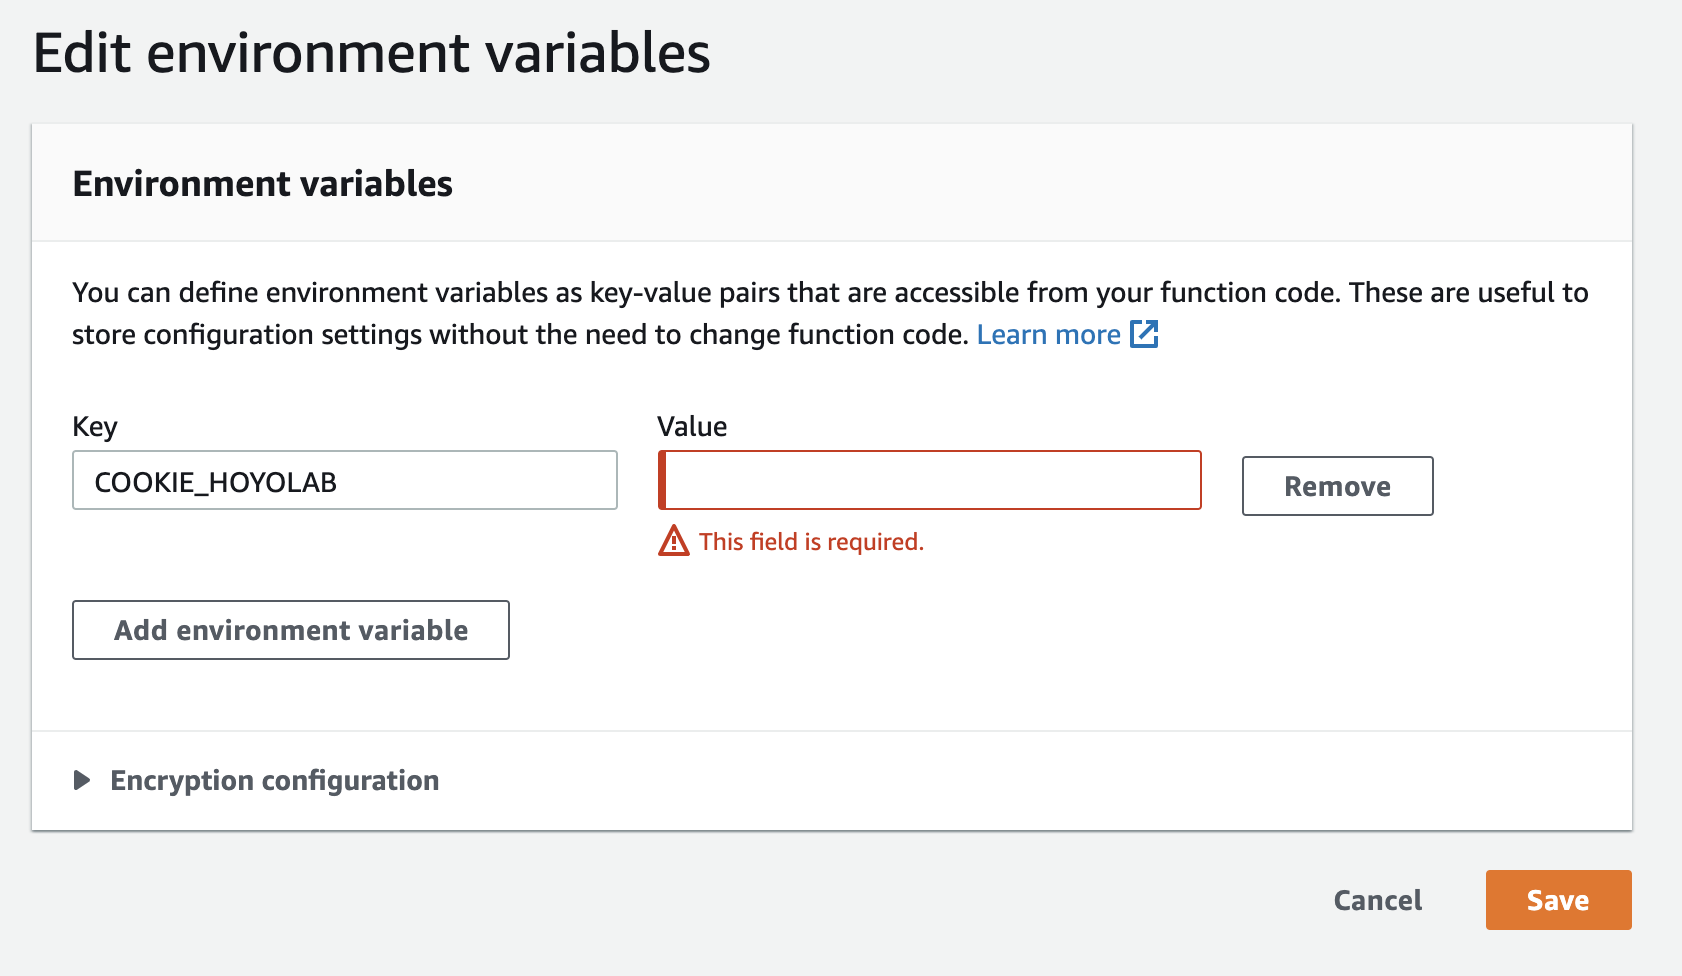Click the red error bar on Value field
1682x976 pixels.
click(x=662, y=480)
